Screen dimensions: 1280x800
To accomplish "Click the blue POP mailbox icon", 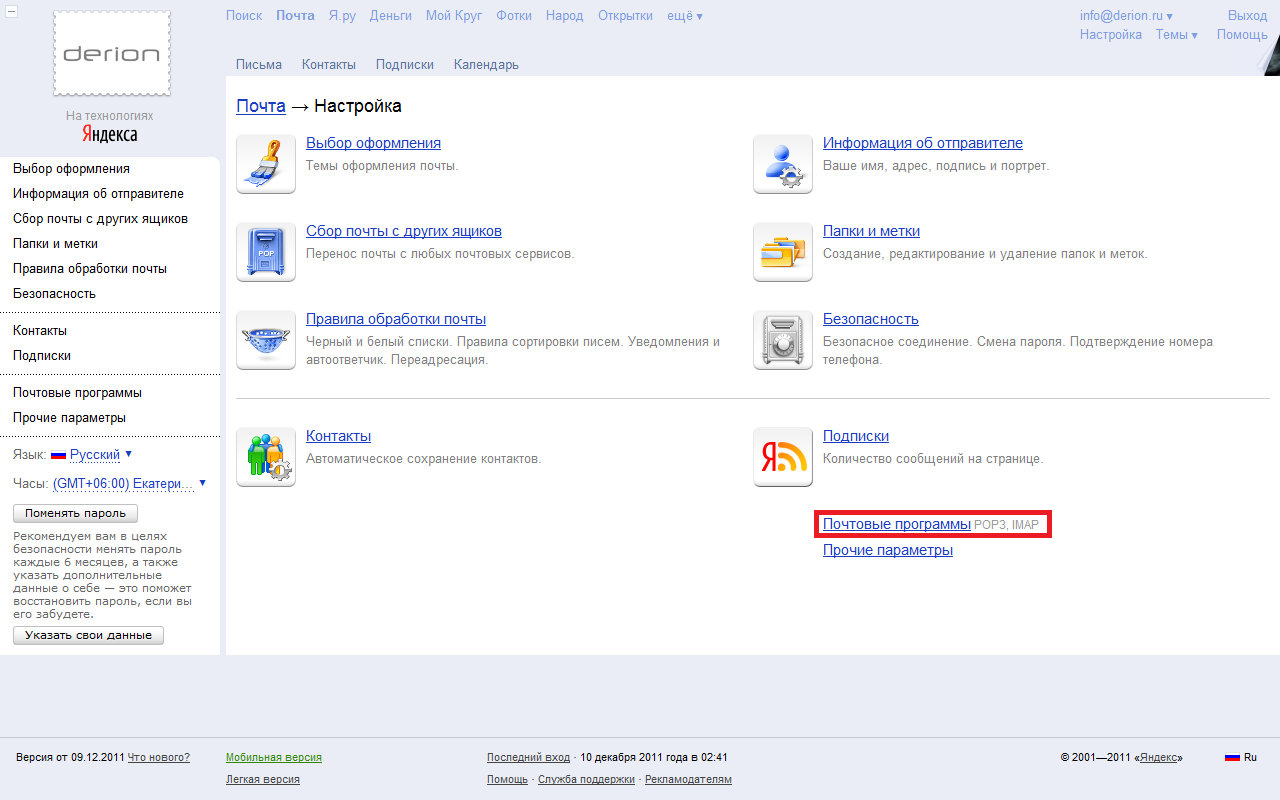I will pyautogui.click(x=266, y=252).
